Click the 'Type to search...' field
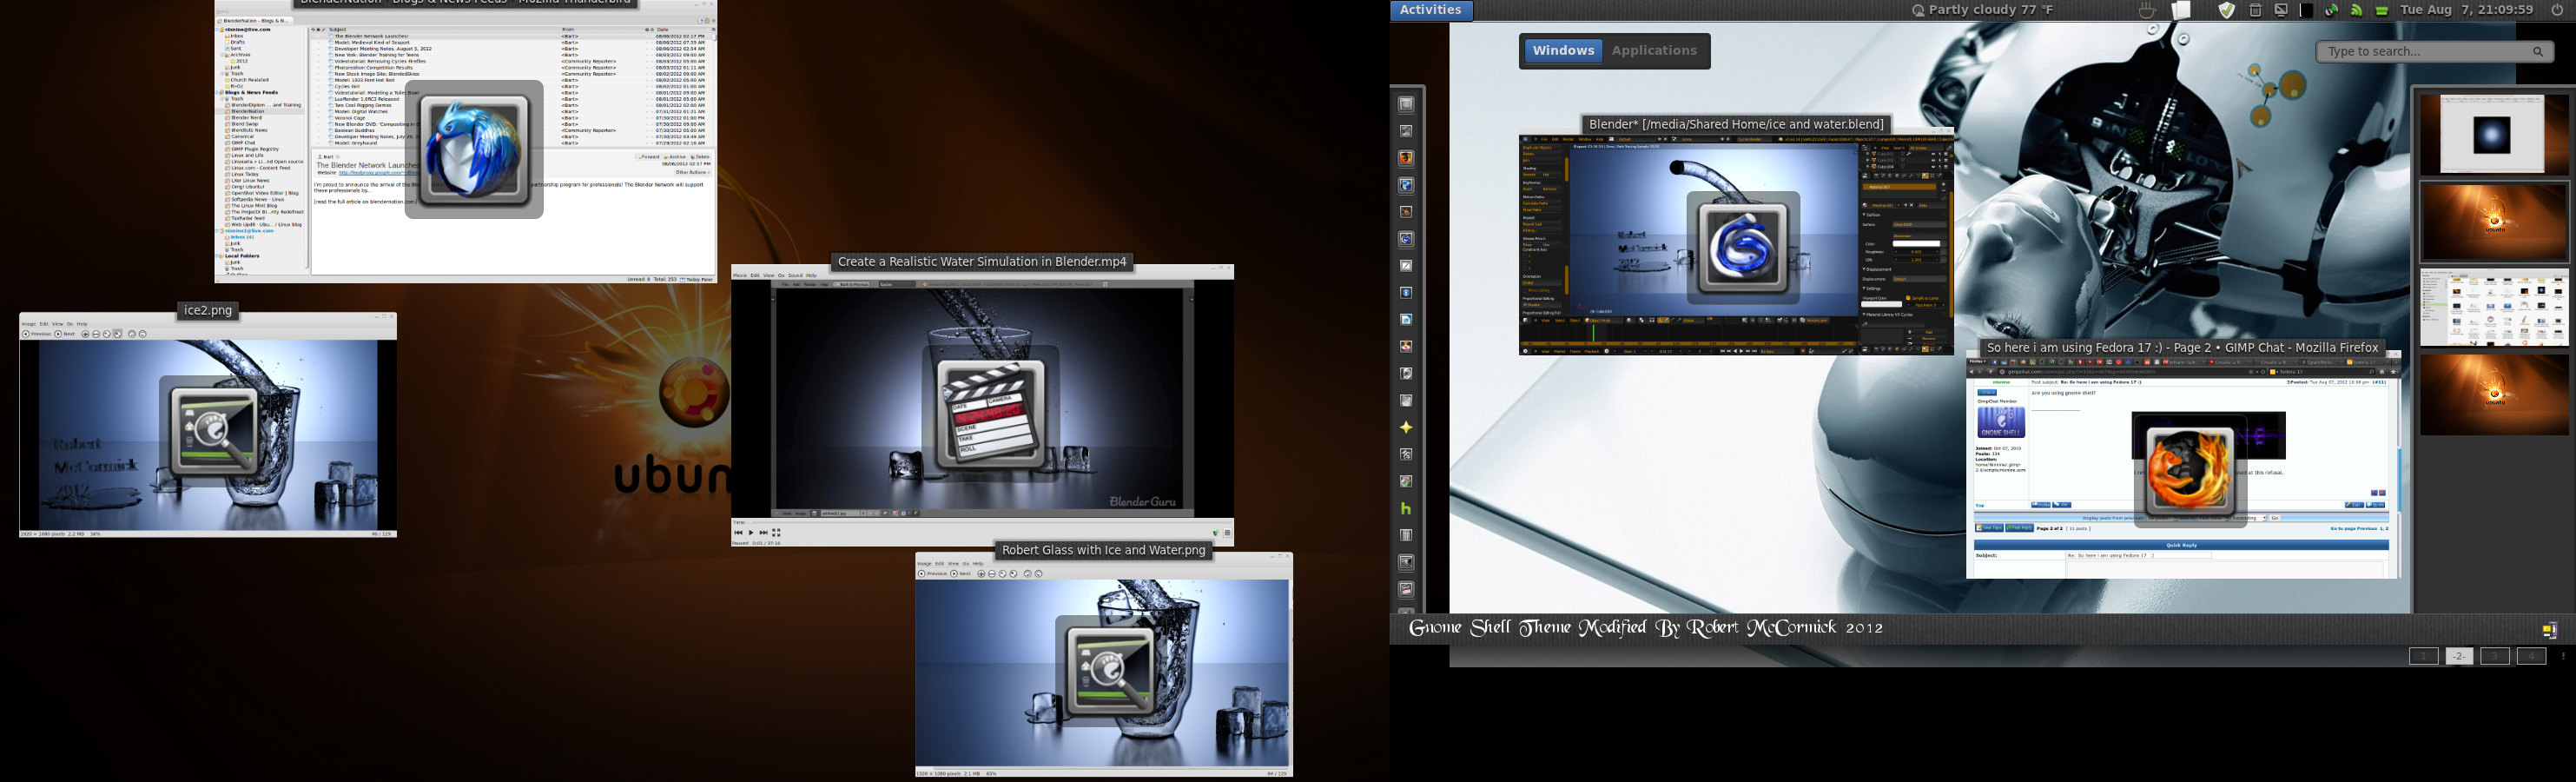Screen dimensions: 2576x782 coord(2434,51)
